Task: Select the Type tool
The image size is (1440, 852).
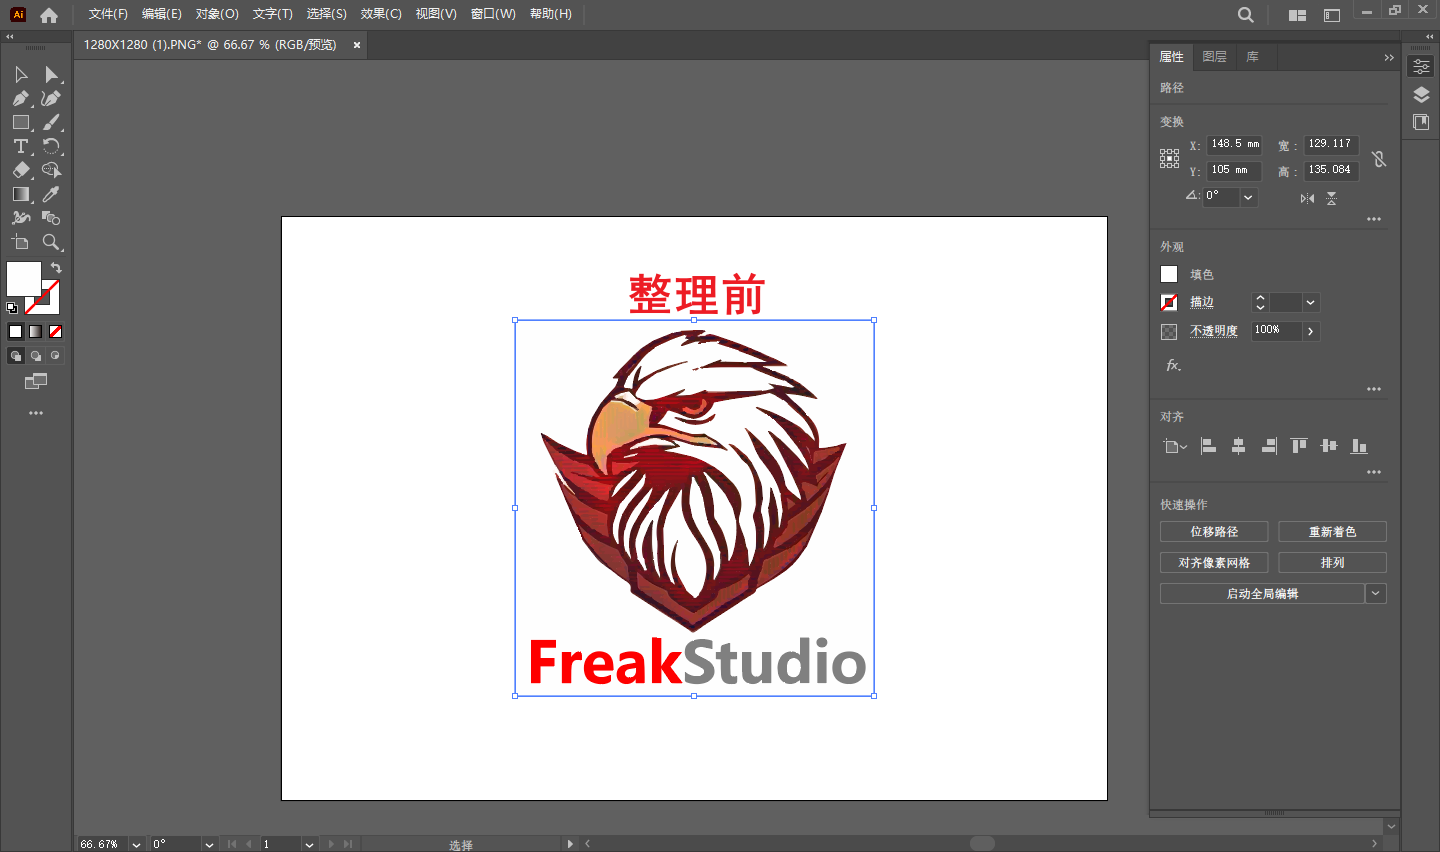Action: [20, 146]
